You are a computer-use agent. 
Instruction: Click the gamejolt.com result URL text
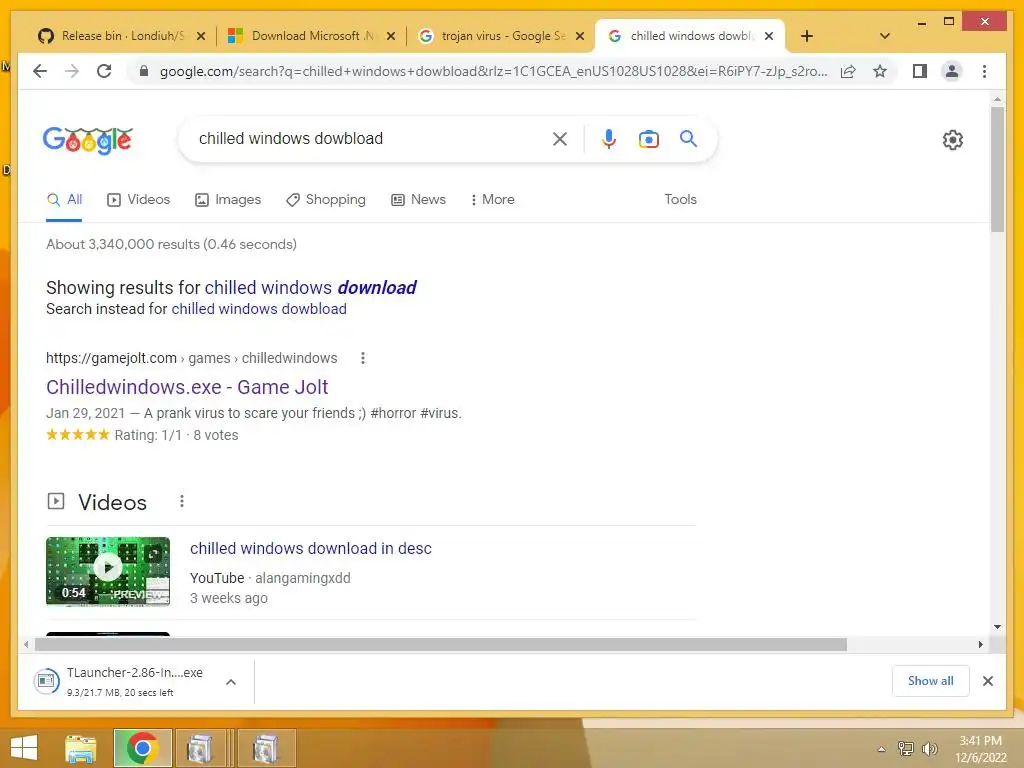pyautogui.click(x=191, y=358)
